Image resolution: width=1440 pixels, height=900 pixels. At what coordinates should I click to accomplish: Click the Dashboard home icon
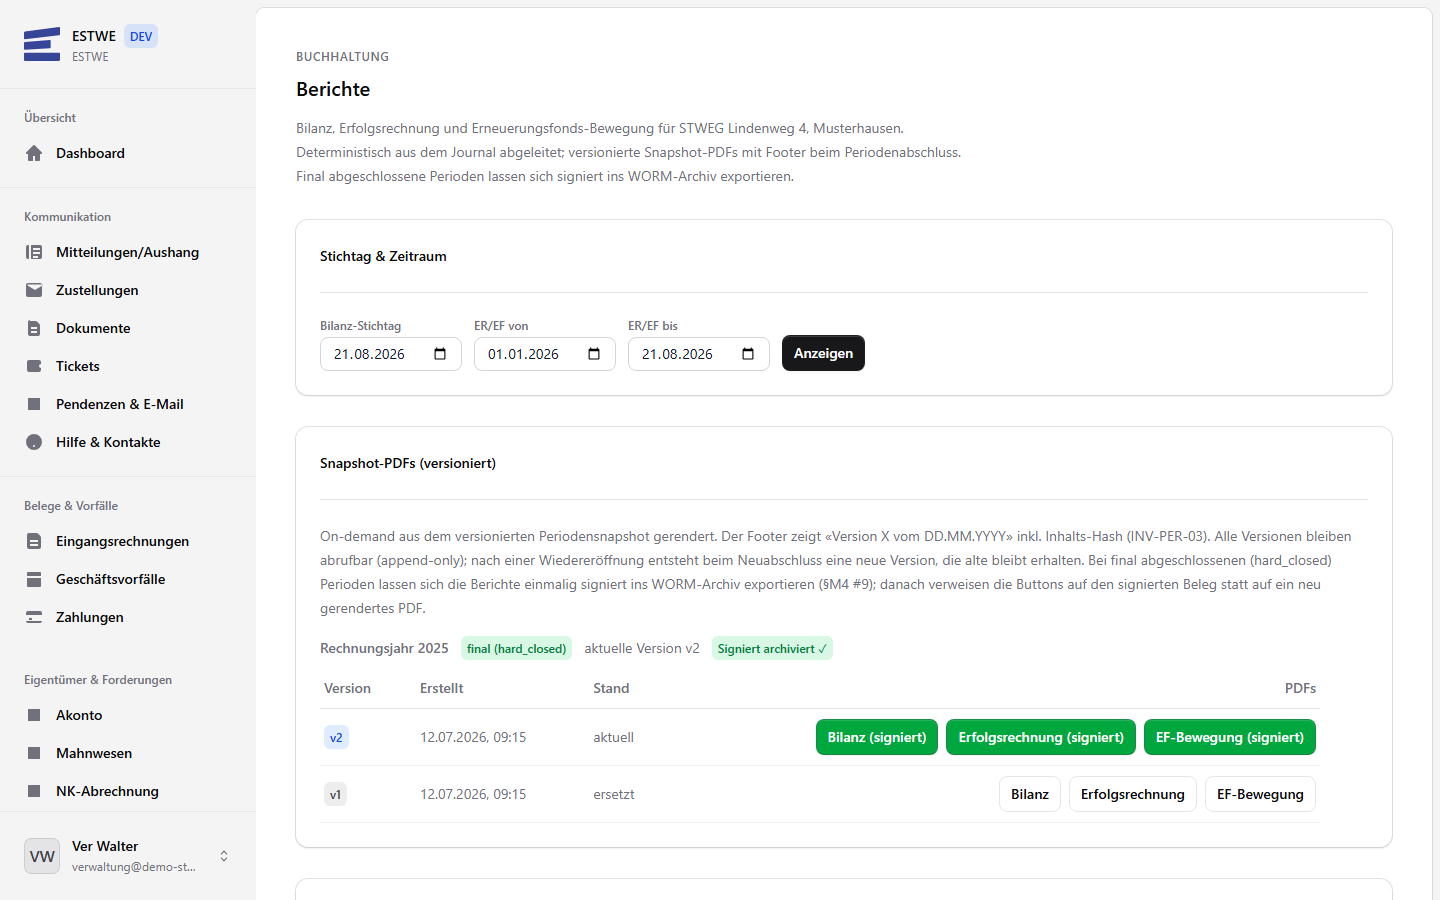point(34,153)
